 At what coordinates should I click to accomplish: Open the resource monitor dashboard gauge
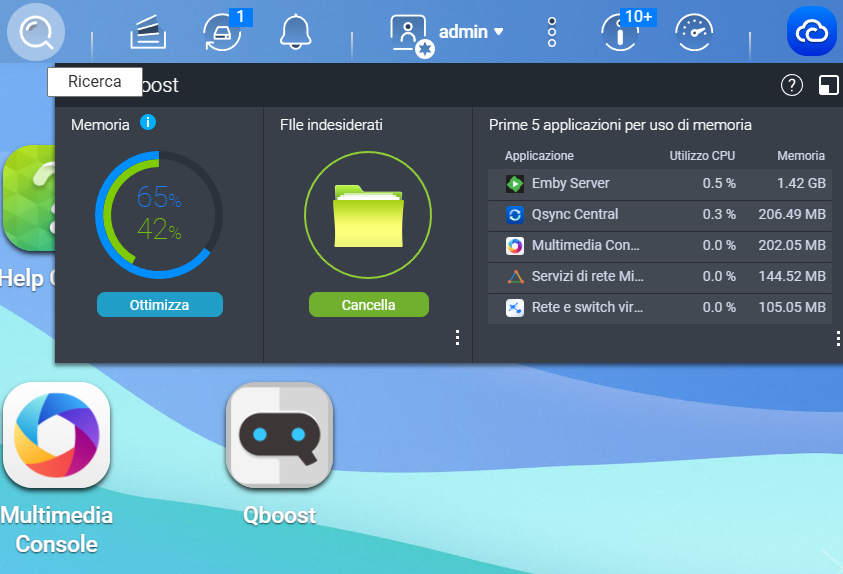(x=694, y=33)
